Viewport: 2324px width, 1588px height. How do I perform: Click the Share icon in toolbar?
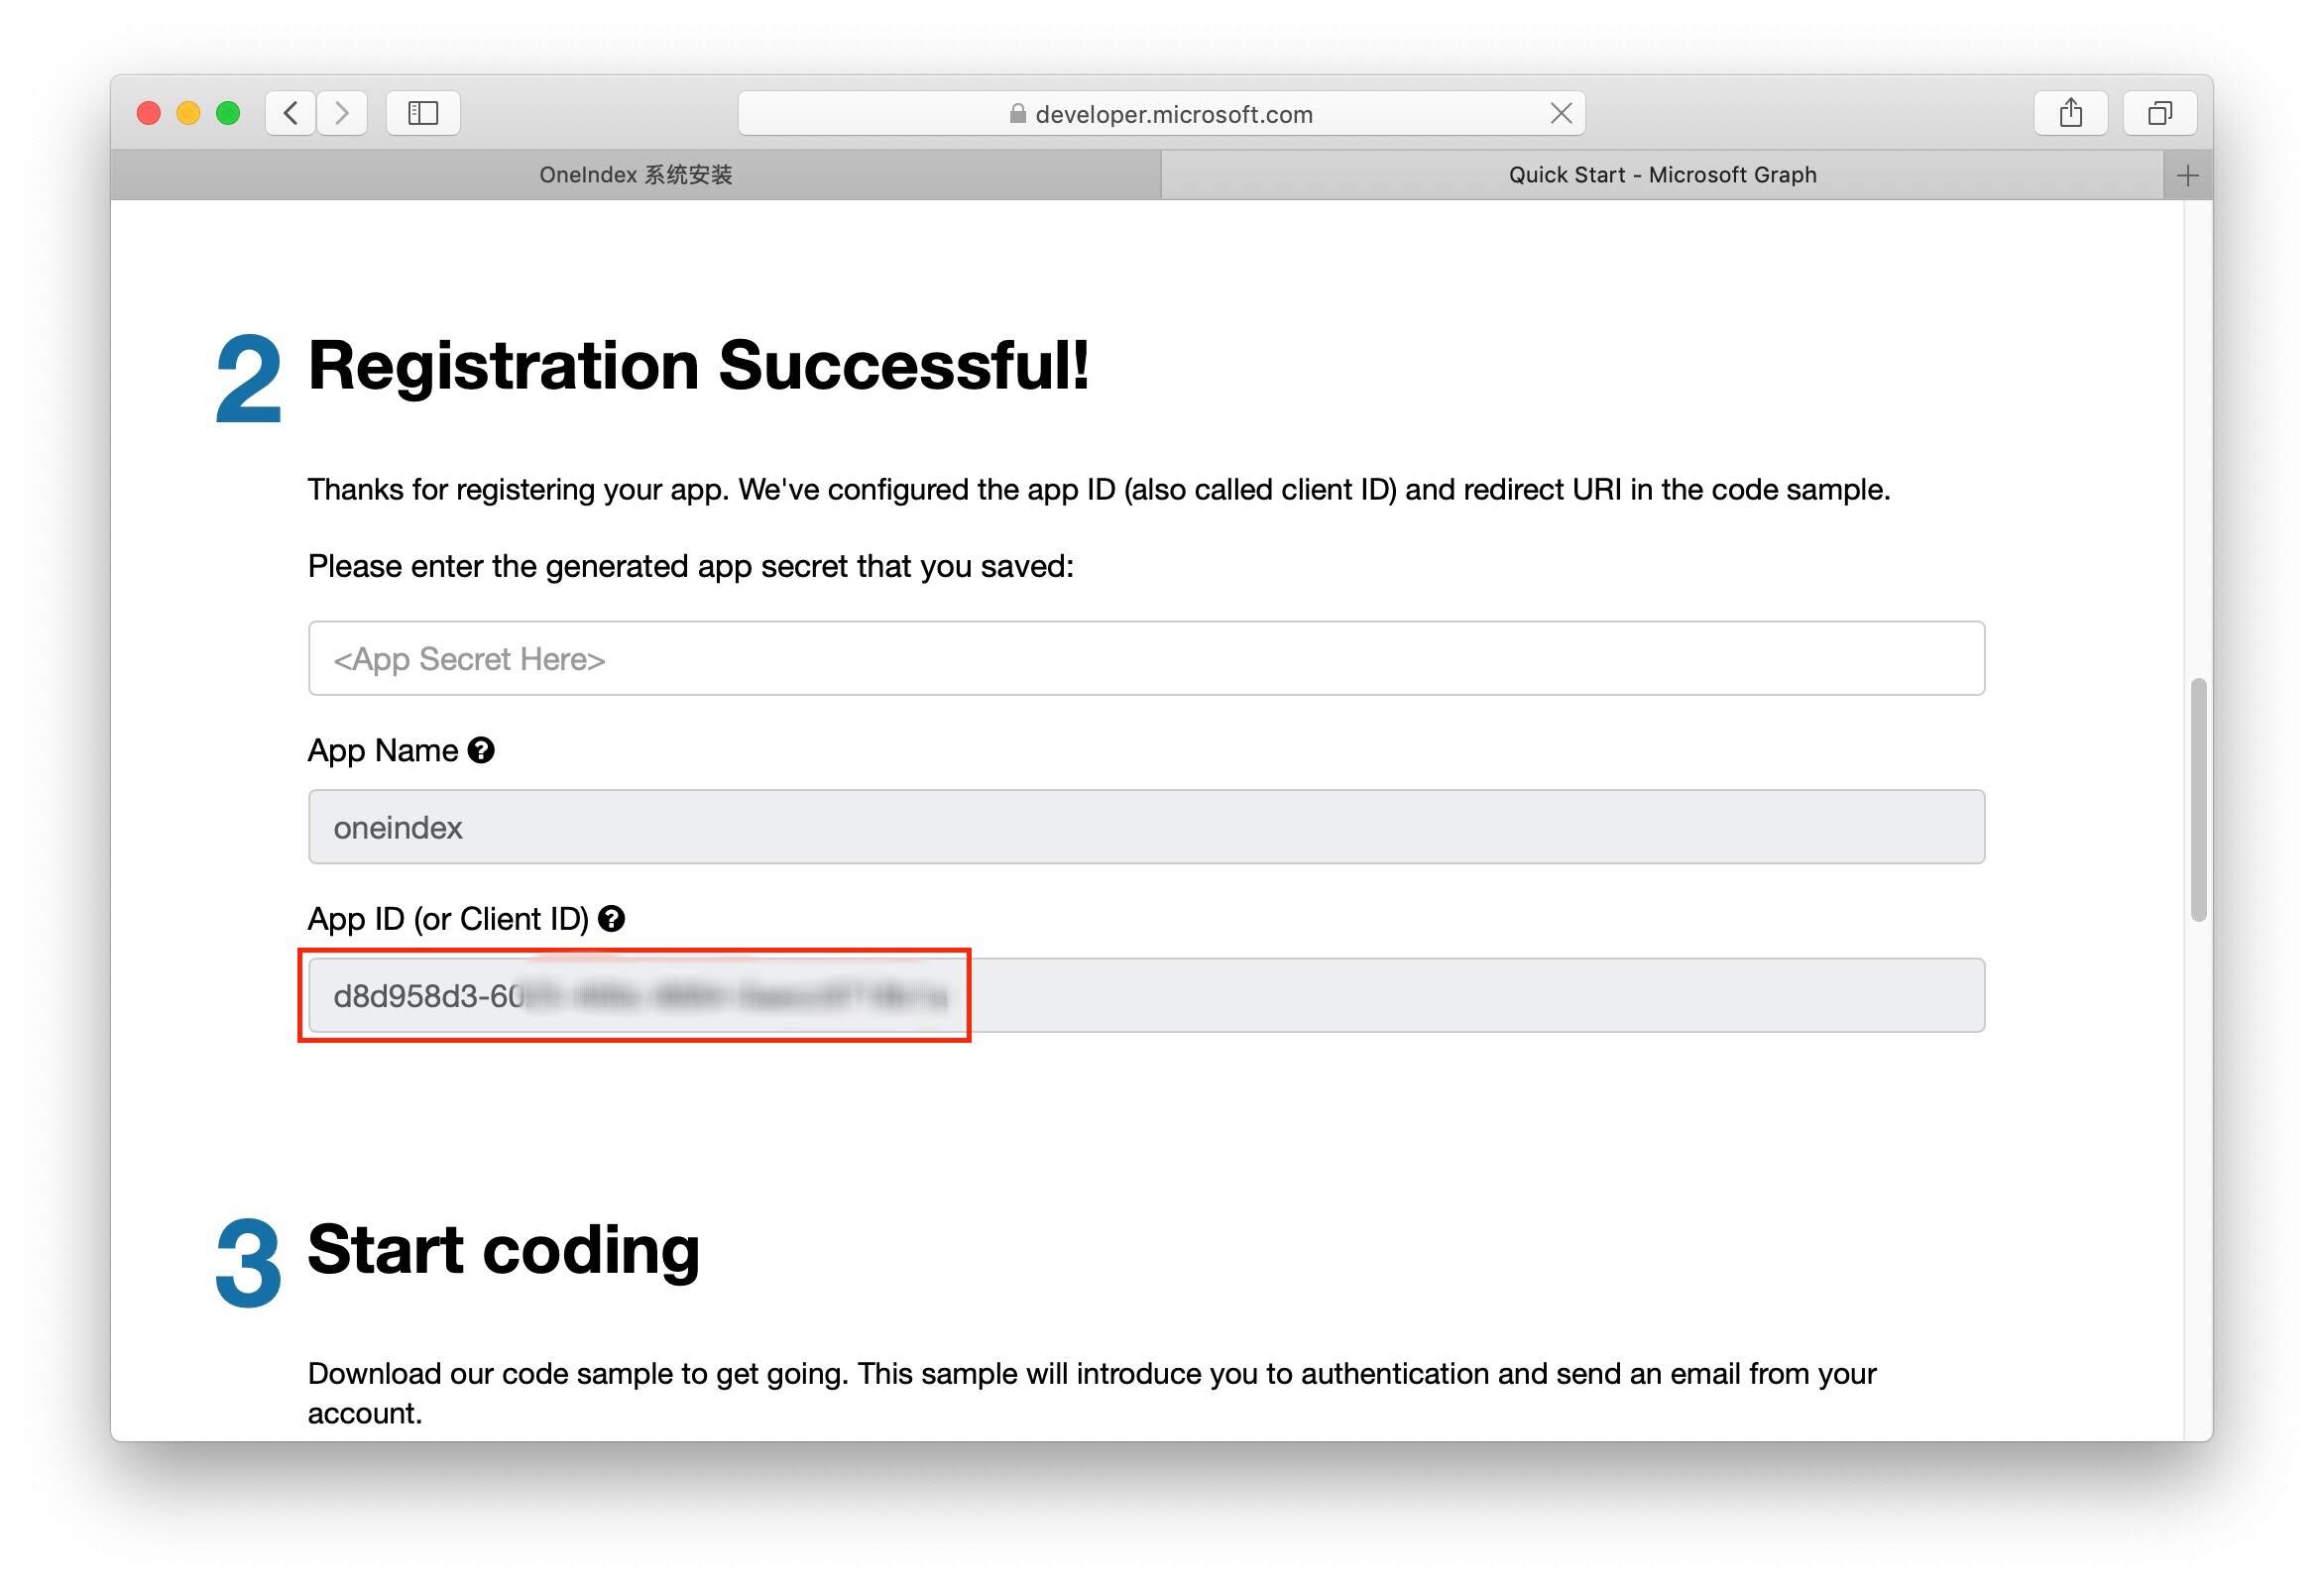pyautogui.click(x=2070, y=113)
